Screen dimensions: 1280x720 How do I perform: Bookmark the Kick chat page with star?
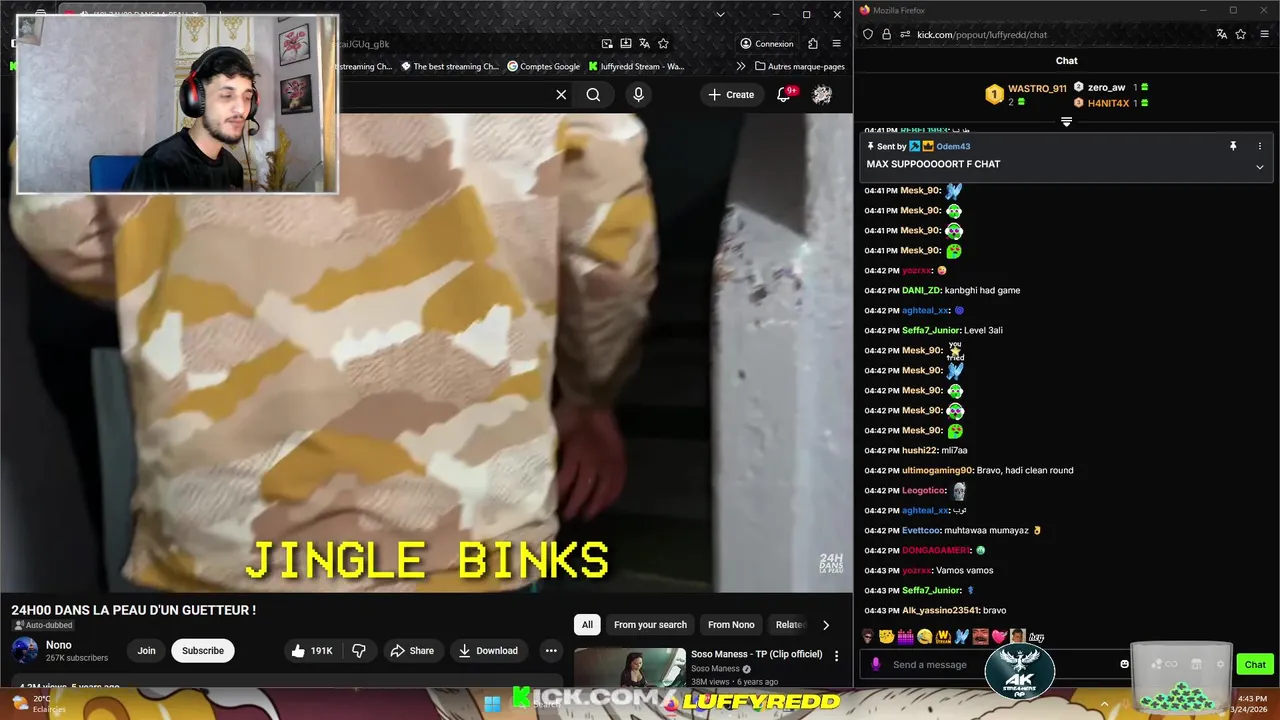[1240, 34]
